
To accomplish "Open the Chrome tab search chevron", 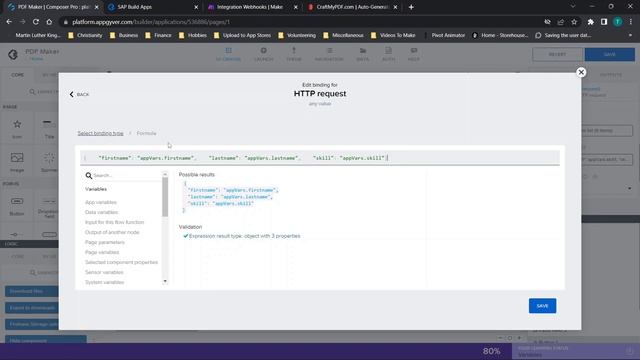I will point(573,7).
